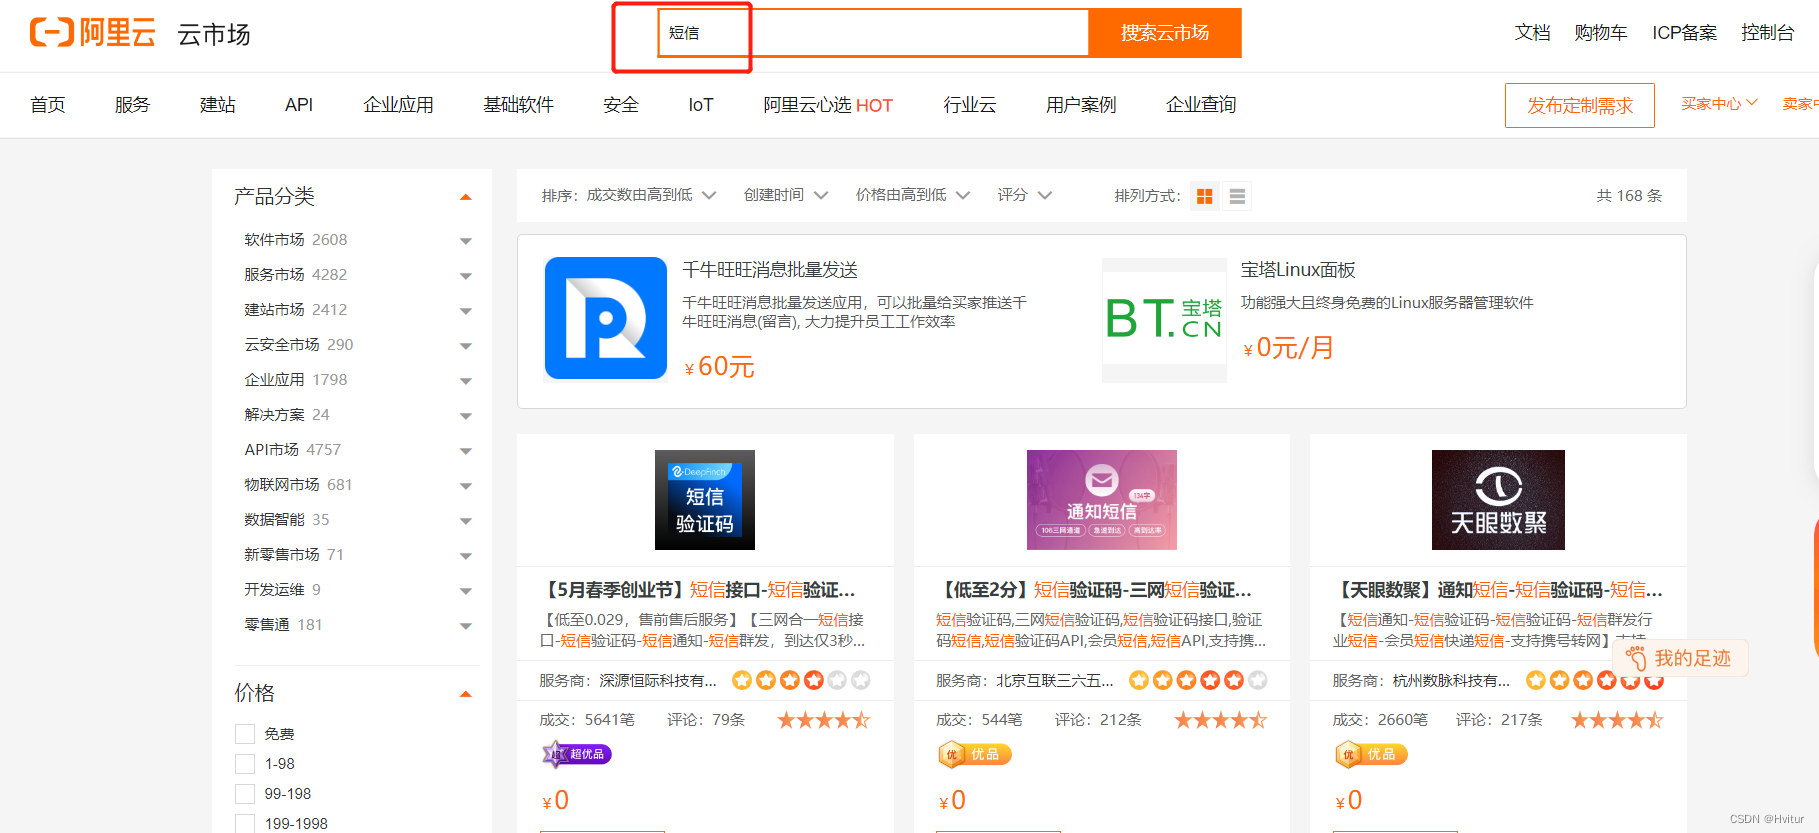Collapse the 产品分类 section

coord(465,197)
